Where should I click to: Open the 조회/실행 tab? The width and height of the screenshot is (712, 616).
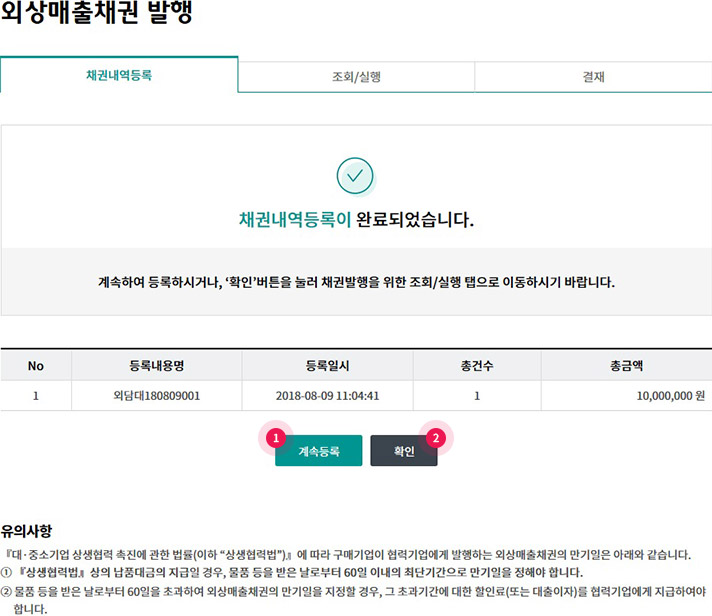click(356, 76)
